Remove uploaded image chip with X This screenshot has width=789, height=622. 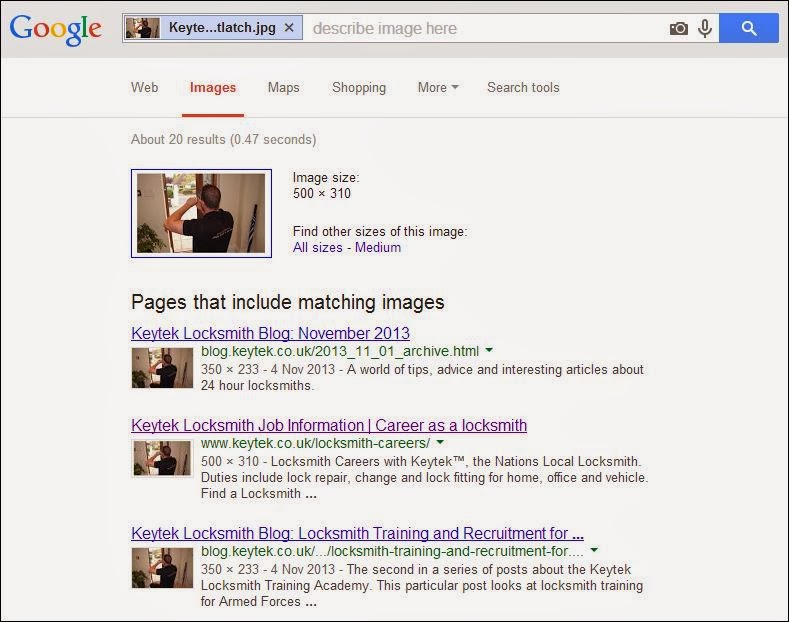pos(289,28)
